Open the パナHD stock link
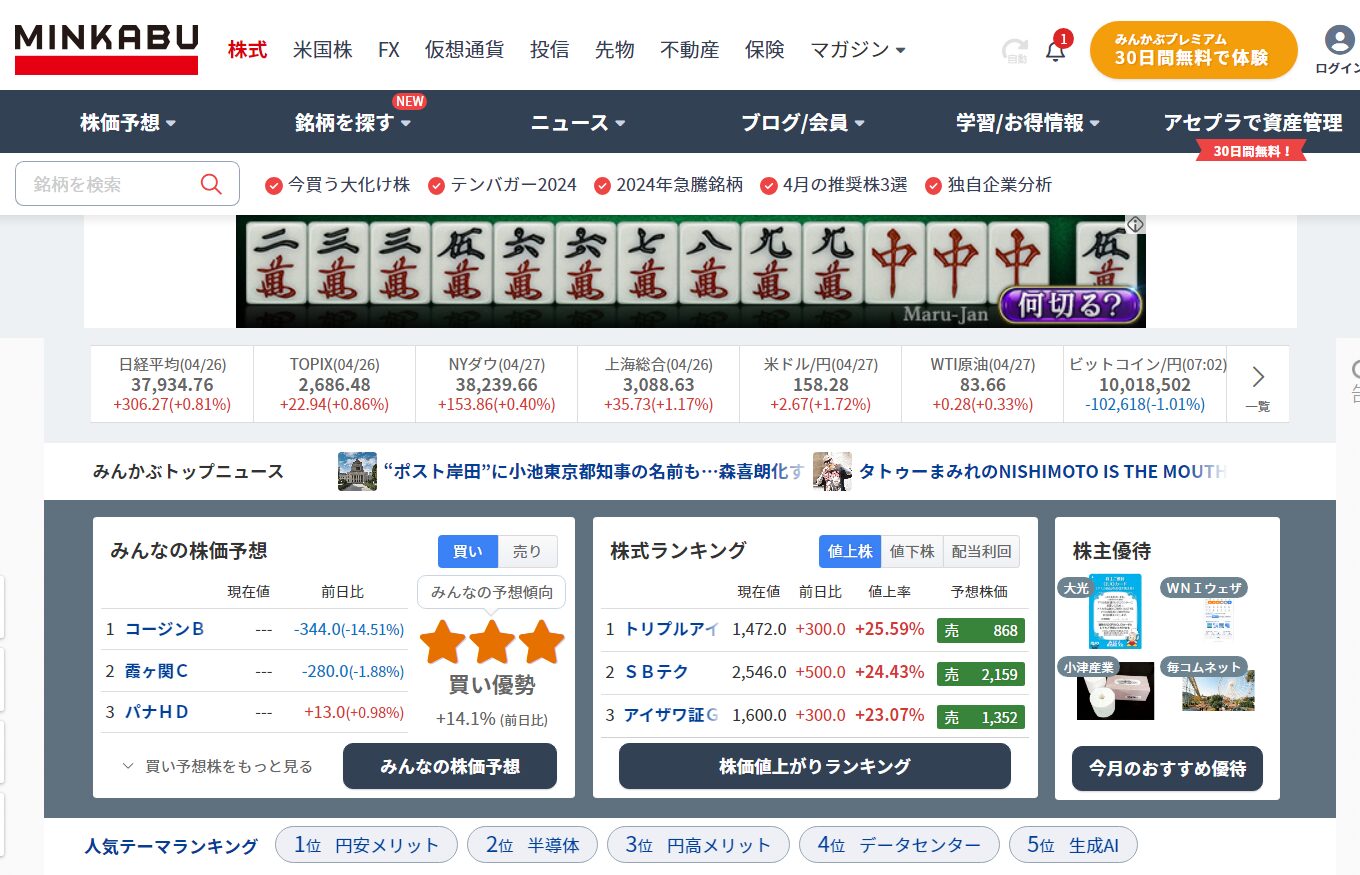Screen dimensions: 1360x875 tap(156, 712)
